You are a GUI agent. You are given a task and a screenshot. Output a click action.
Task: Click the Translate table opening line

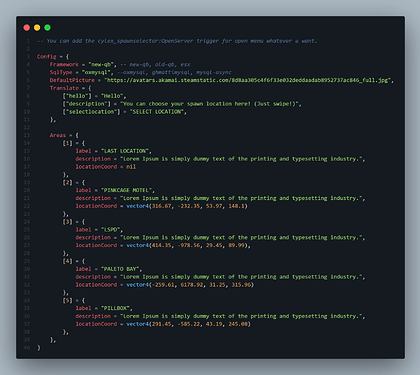[x=70, y=88]
